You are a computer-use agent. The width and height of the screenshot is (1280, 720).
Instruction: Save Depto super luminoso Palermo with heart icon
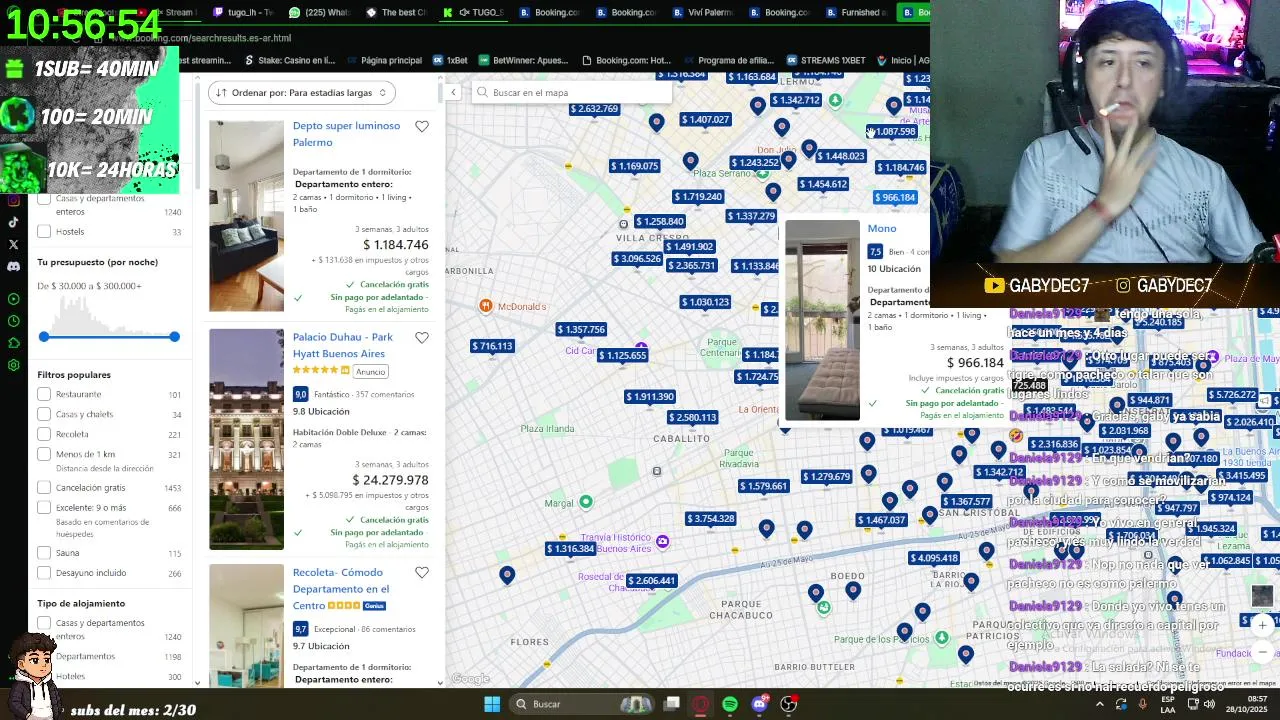tap(422, 127)
